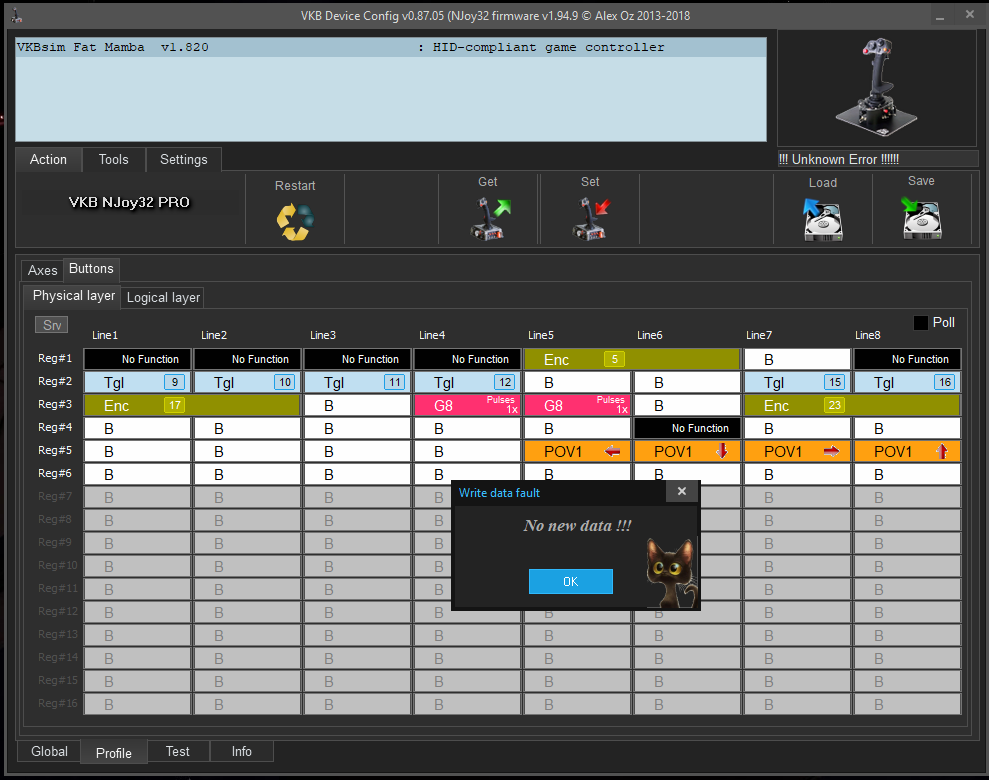Select the Tgl 9 toggle button cell
989x780 pixels.
tap(137, 382)
